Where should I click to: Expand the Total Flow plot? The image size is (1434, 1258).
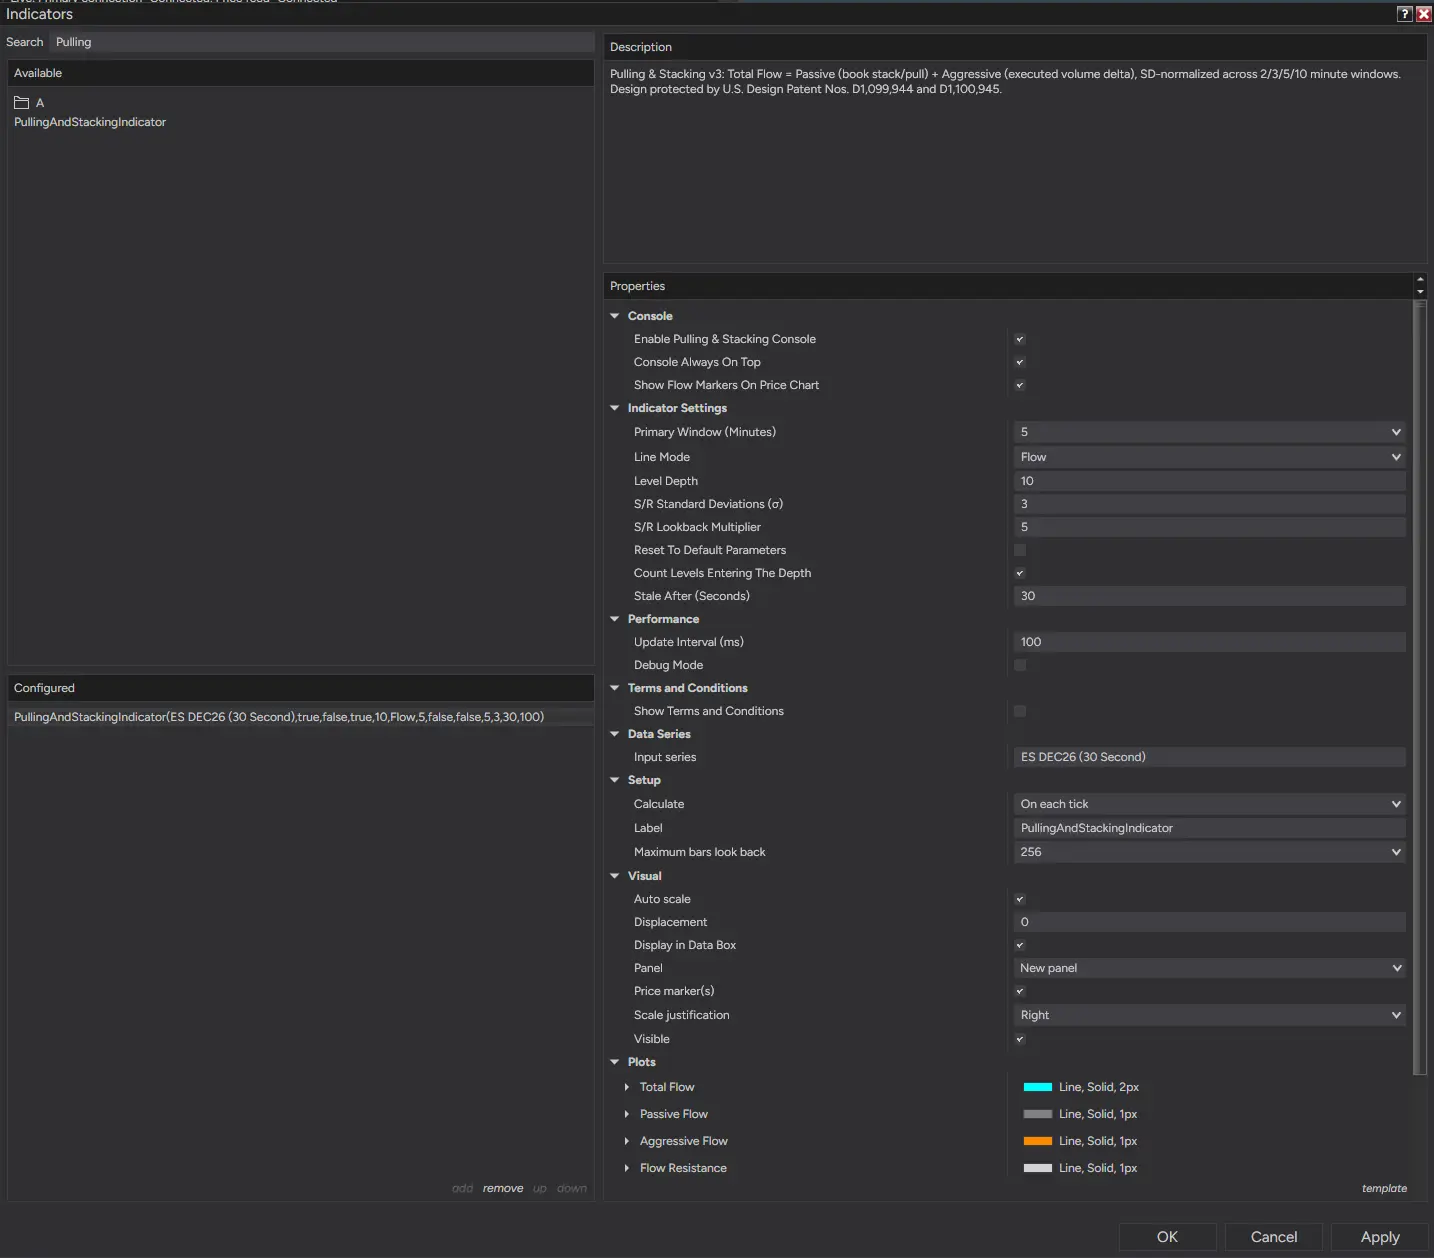[627, 1087]
